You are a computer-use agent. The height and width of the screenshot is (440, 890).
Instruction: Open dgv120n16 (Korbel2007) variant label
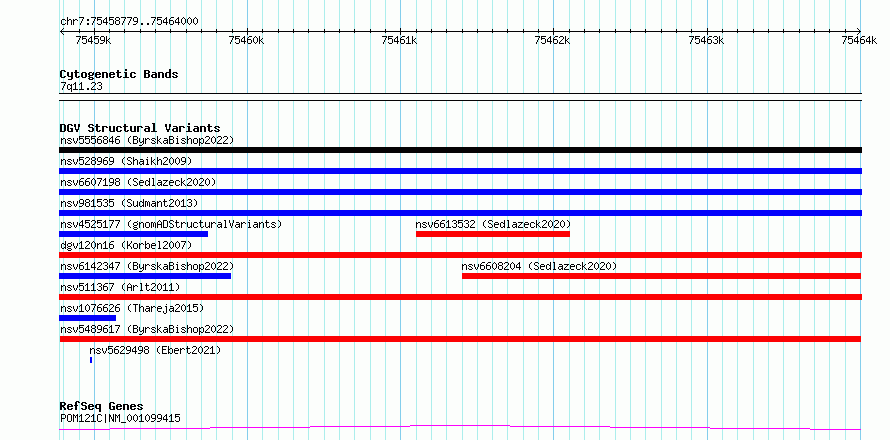pyautogui.click(x=126, y=245)
